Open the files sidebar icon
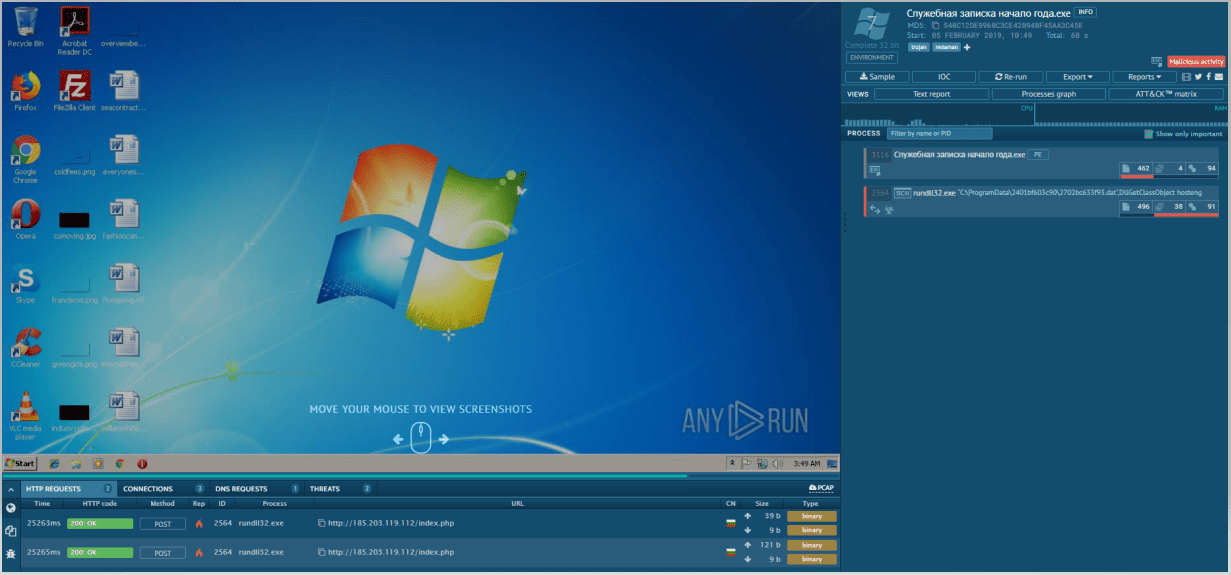 tap(10, 531)
